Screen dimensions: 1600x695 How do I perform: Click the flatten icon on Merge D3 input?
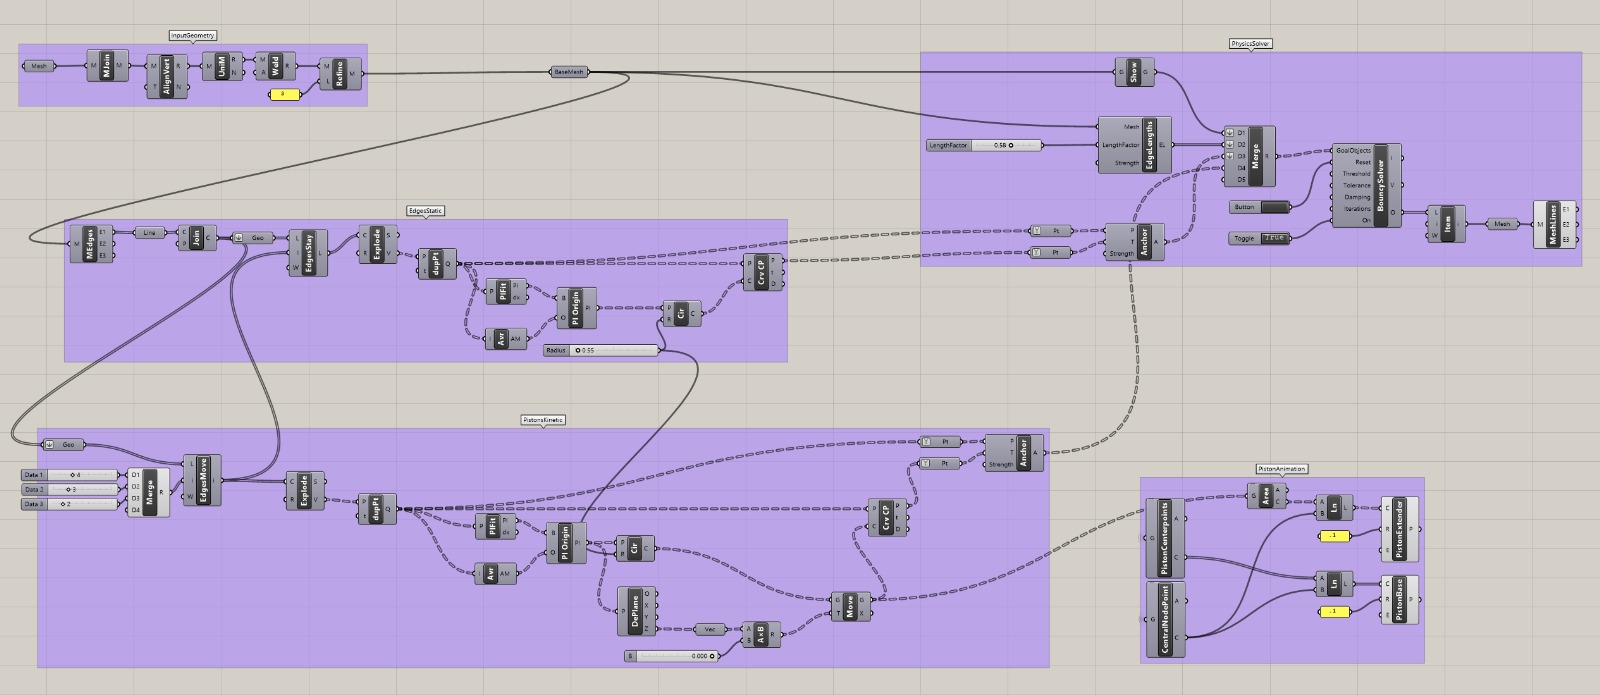[x=1229, y=156]
